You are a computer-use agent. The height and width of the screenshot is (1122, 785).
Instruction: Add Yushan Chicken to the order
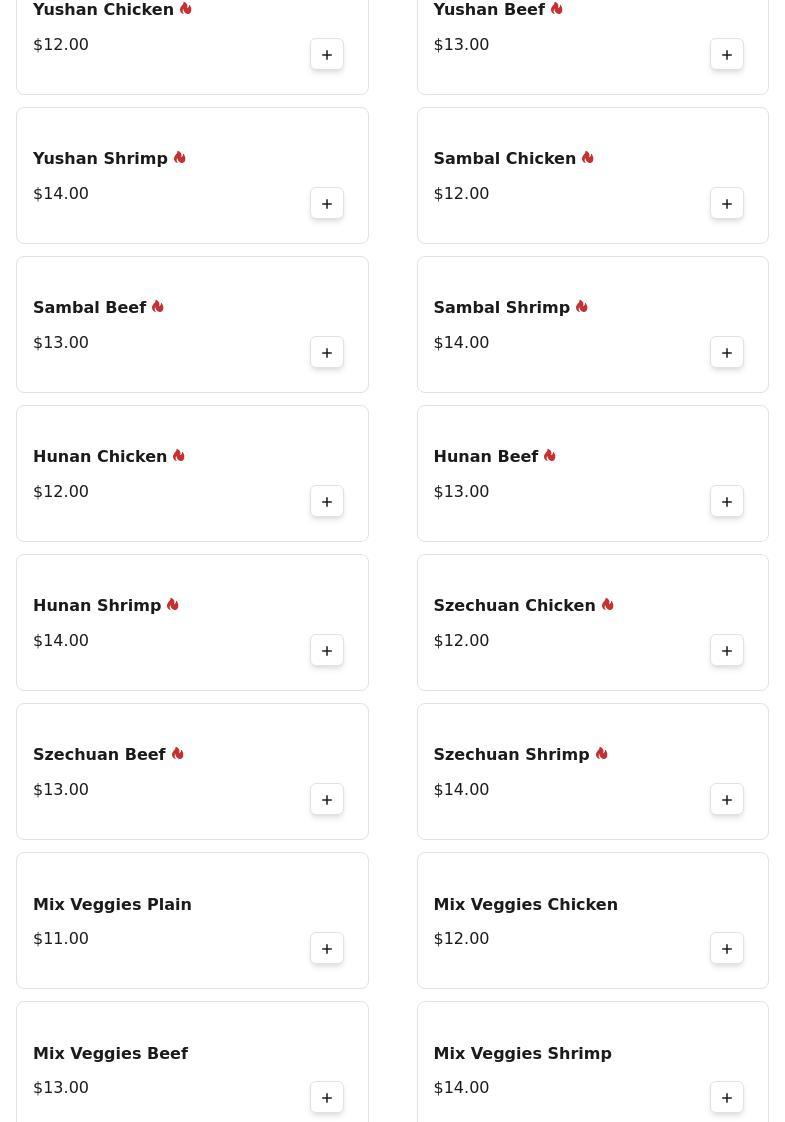click(x=327, y=55)
